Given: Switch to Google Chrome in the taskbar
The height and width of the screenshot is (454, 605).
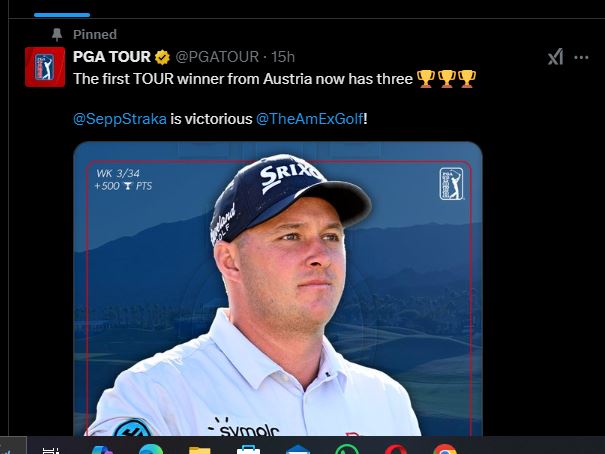Looking at the screenshot, I should point(444,449).
